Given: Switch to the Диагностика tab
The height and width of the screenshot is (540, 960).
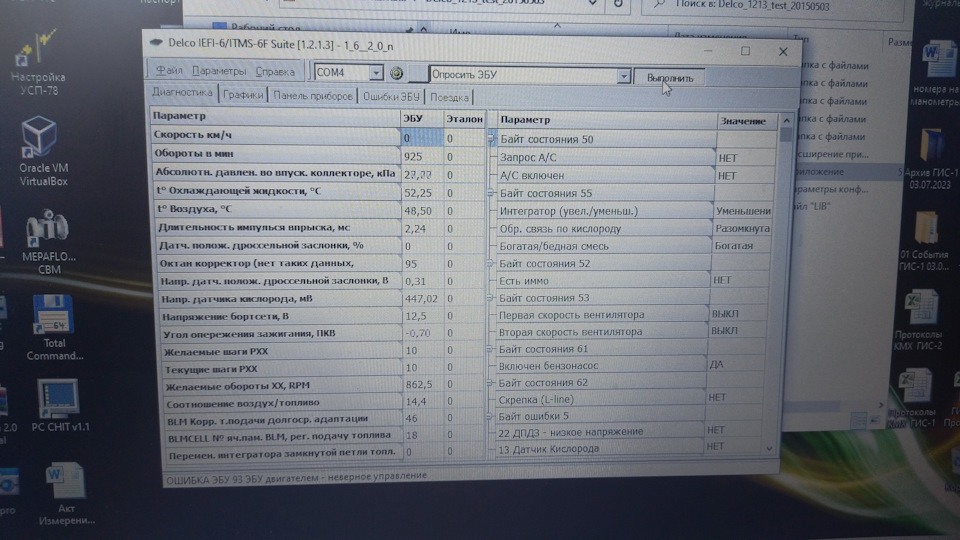Looking at the screenshot, I should 182,92.
